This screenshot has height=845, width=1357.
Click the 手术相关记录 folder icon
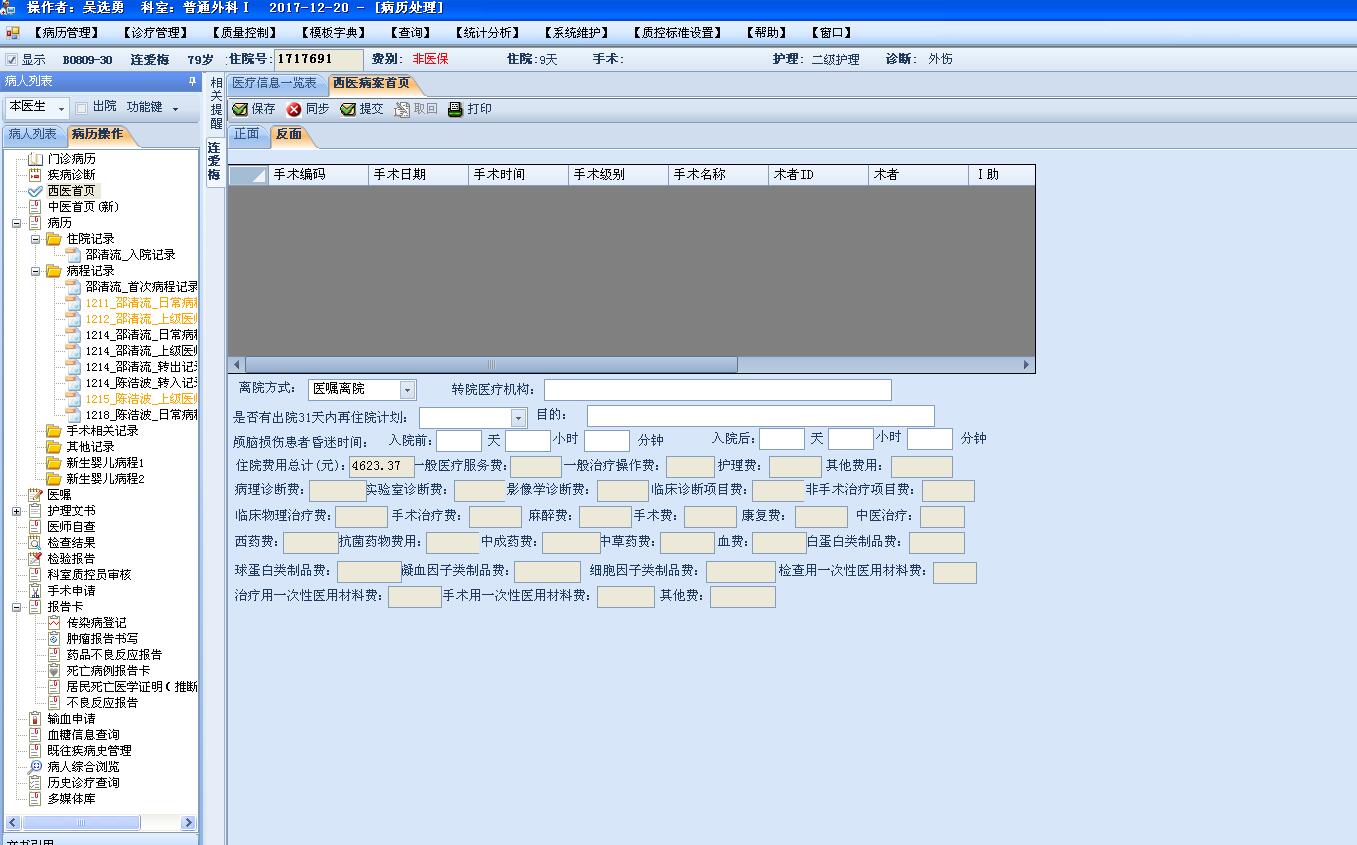pos(54,431)
